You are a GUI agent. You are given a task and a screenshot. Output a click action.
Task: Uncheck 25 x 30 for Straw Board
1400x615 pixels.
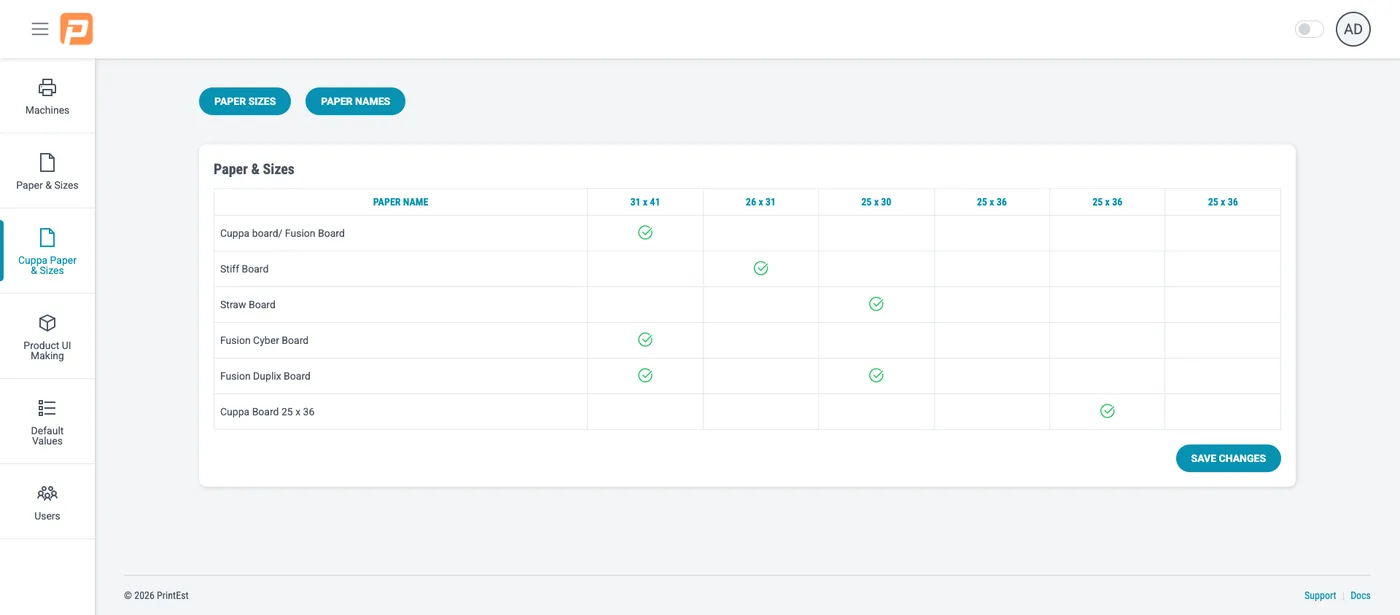pos(876,304)
